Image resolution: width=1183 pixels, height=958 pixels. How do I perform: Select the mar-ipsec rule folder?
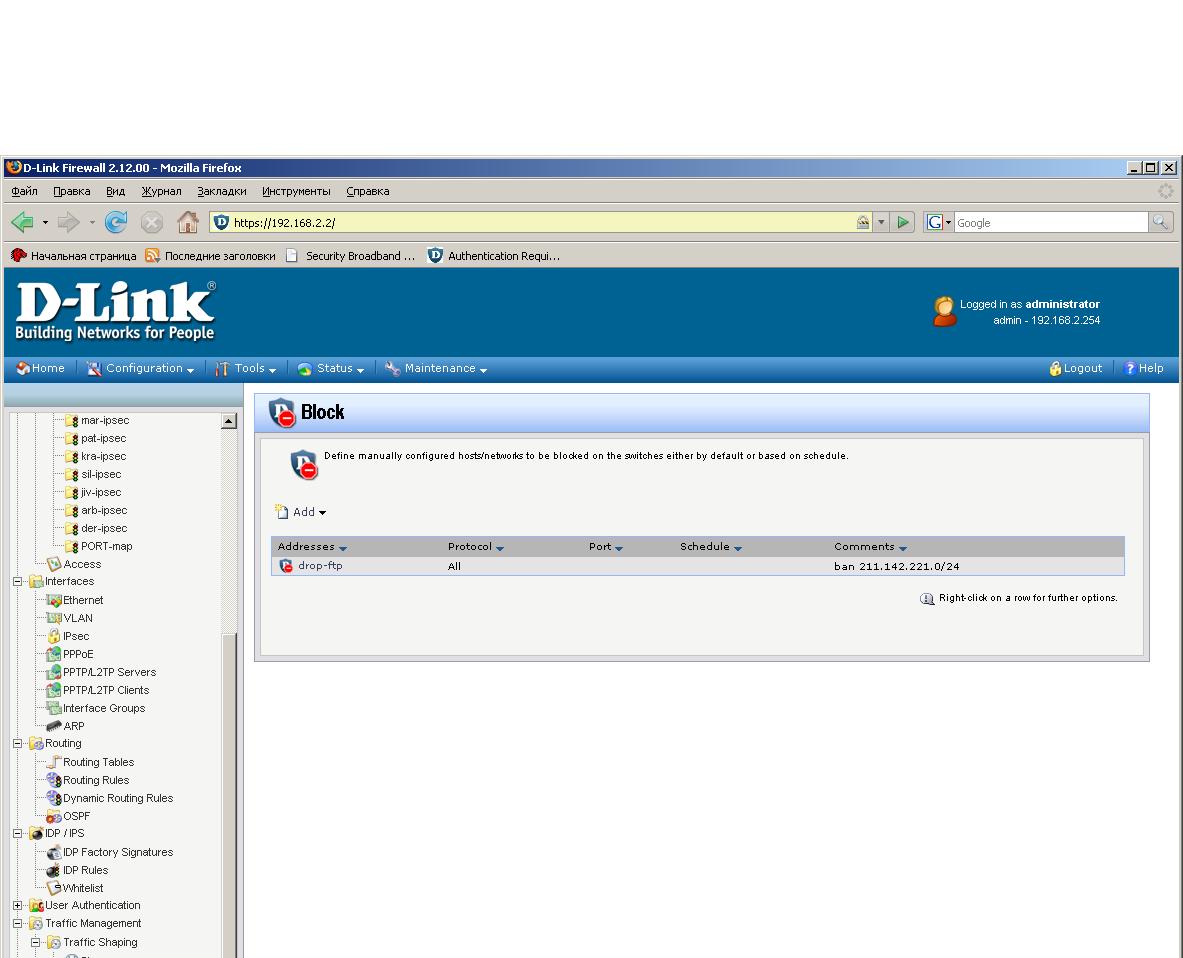click(x=105, y=420)
